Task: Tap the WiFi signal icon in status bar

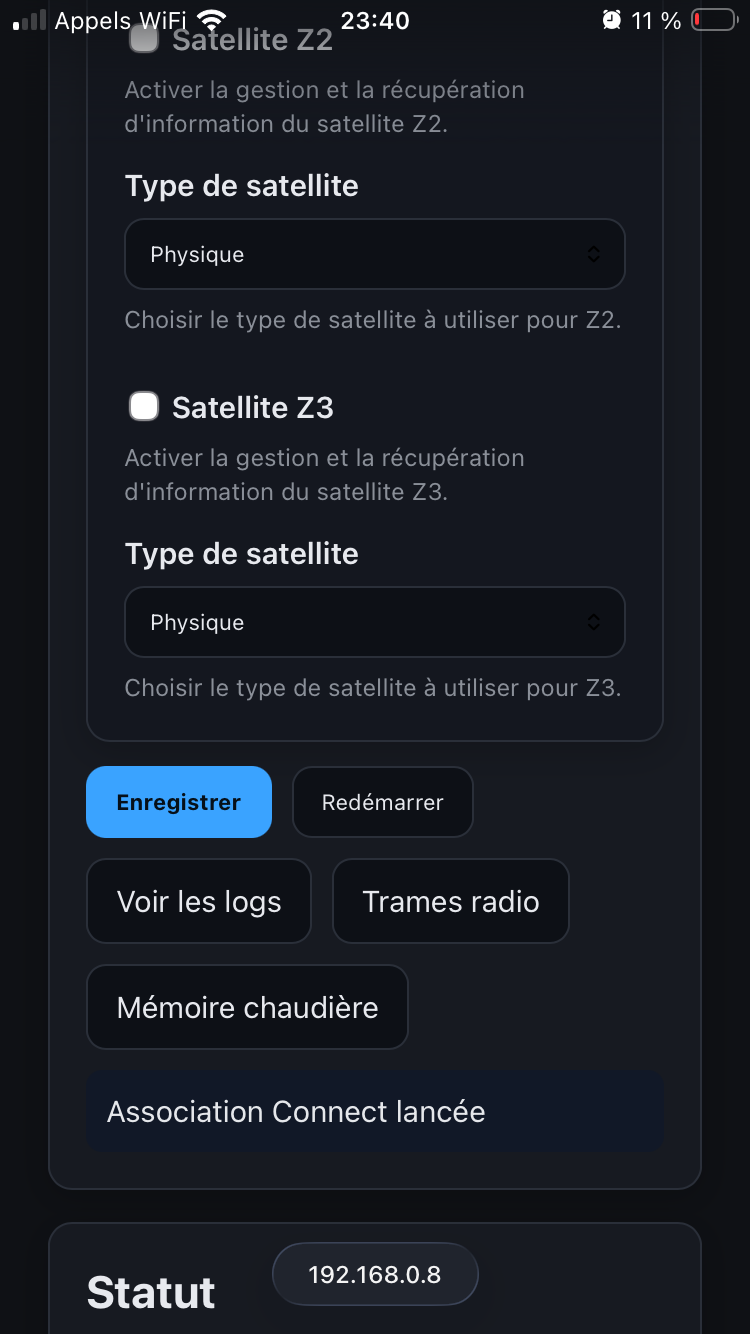Action: (211, 20)
